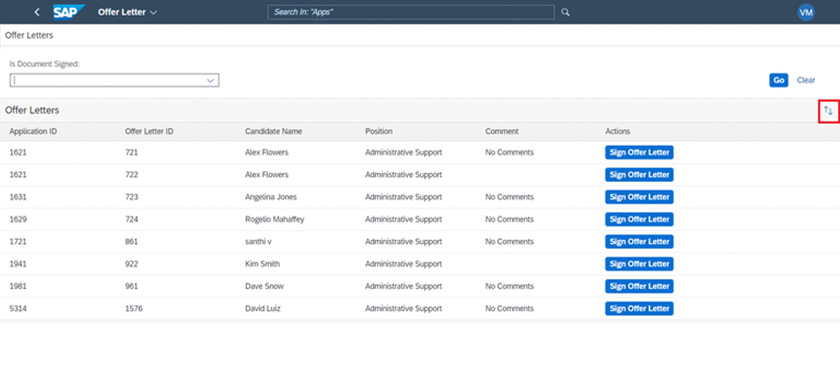This screenshot has height=390, width=840.
Task: Select Administrative Support in Kim Smith row
Action: point(403,264)
